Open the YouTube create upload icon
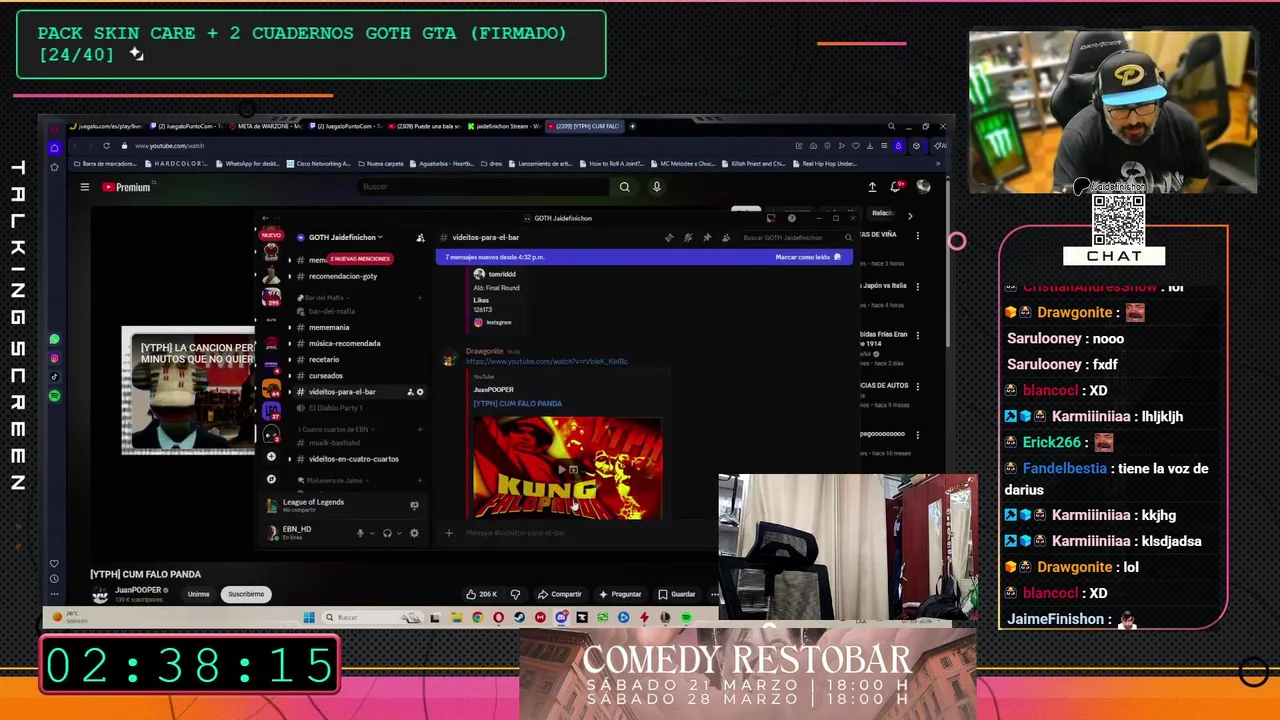Viewport: 1280px width, 720px height. (x=872, y=187)
